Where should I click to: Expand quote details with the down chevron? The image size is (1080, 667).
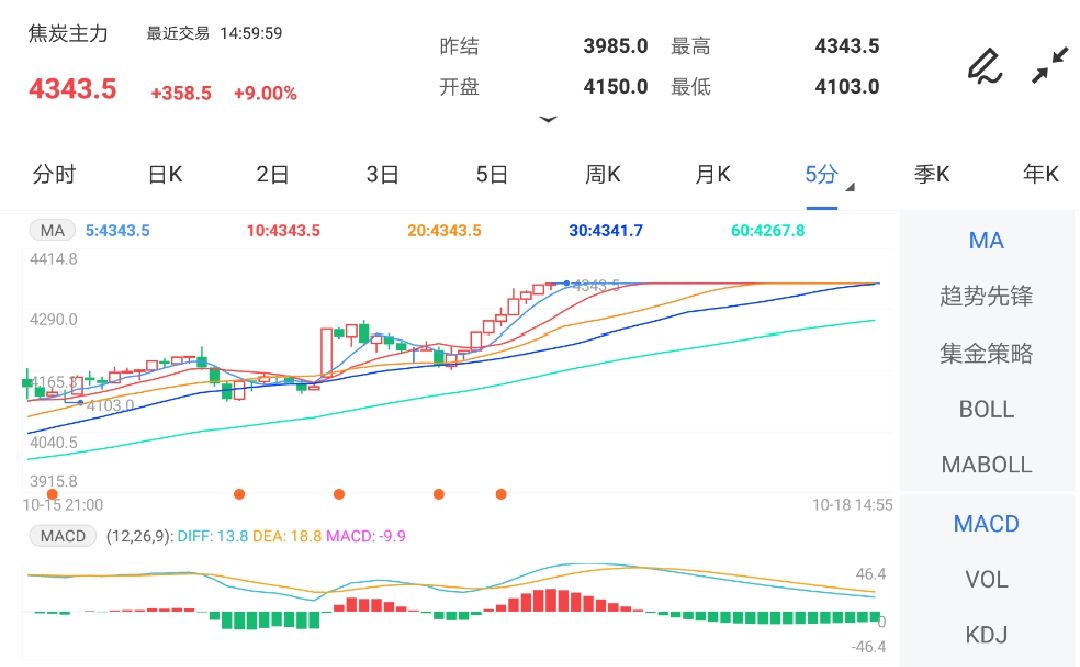[x=548, y=120]
